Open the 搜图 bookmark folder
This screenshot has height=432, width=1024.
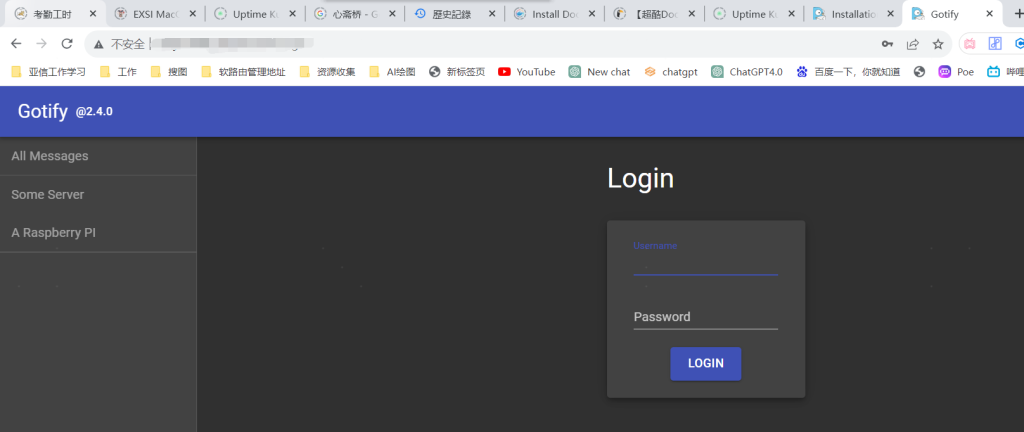[x=169, y=72]
